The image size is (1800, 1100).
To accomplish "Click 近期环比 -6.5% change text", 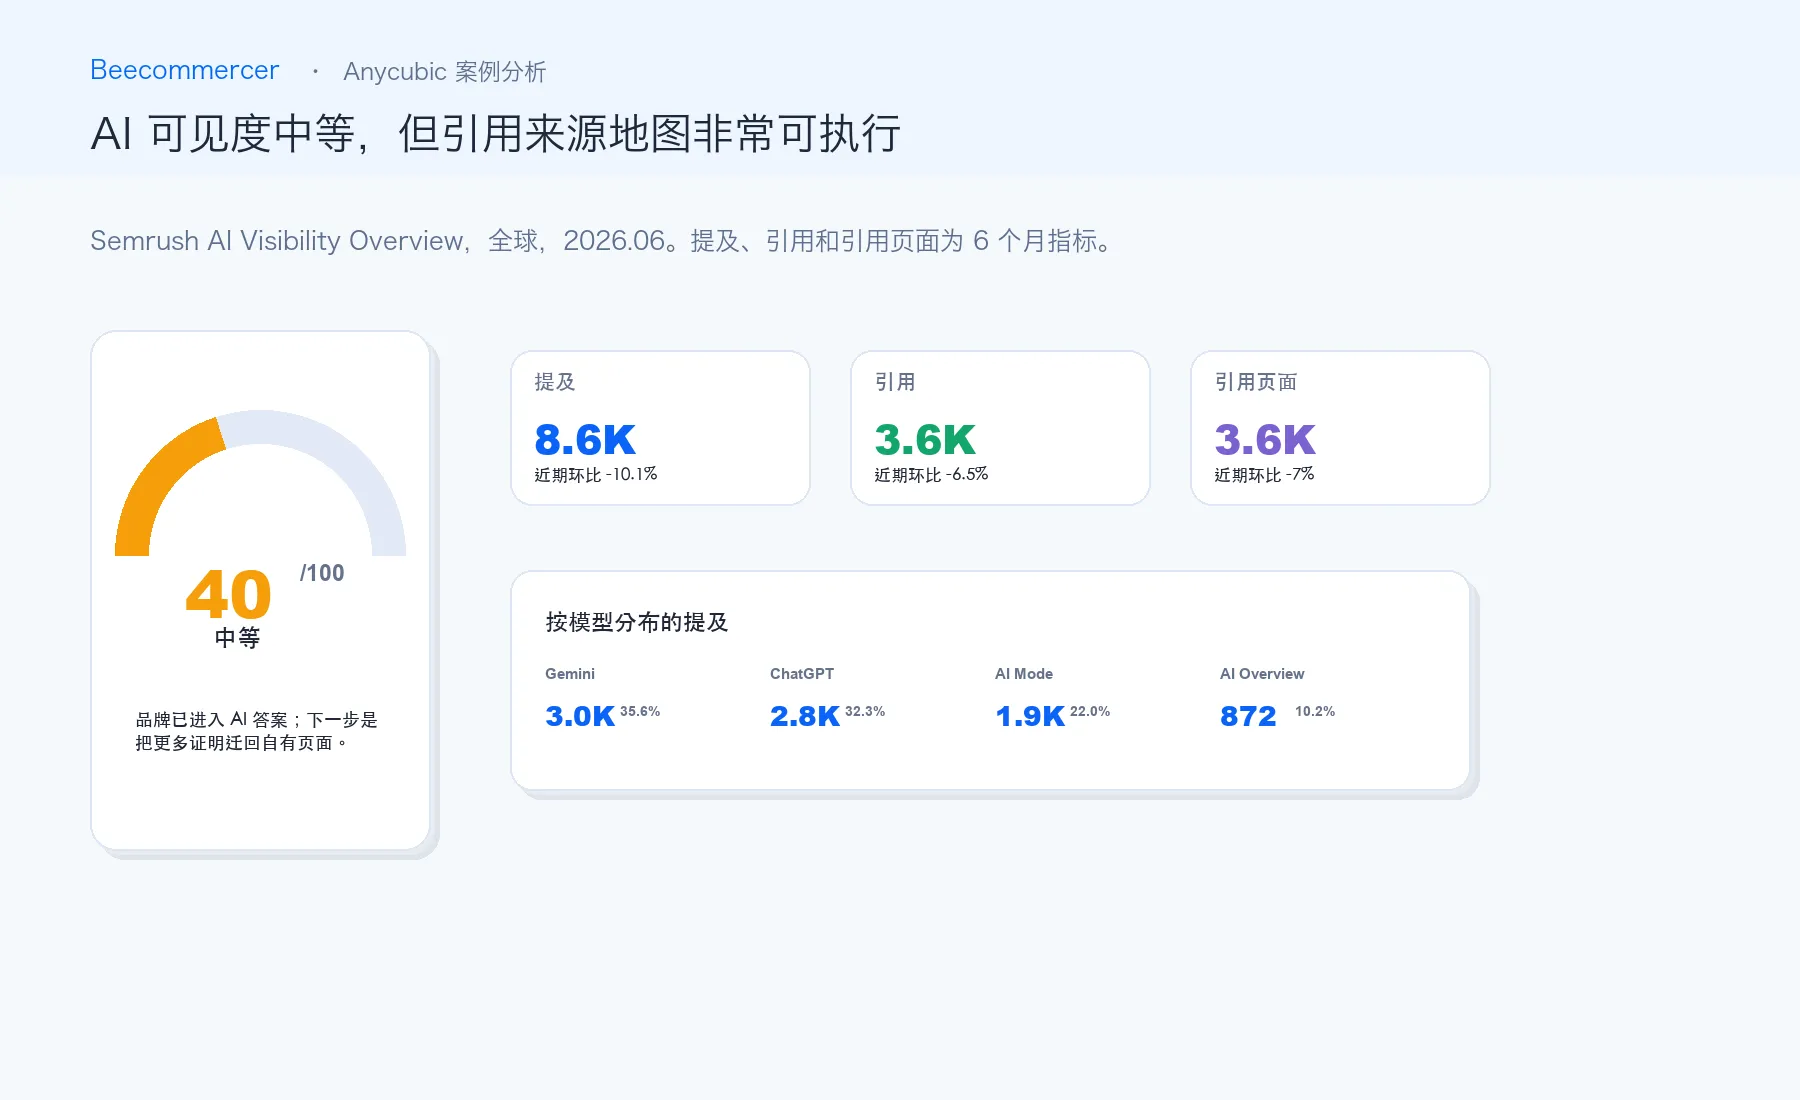I will point(931,474).
